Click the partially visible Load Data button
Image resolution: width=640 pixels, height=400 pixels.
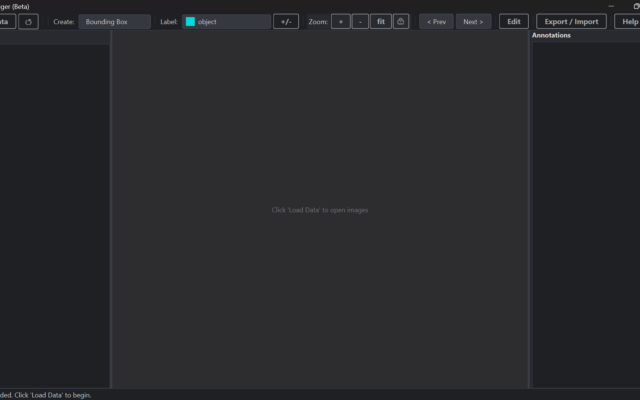(x=8, y=22)
